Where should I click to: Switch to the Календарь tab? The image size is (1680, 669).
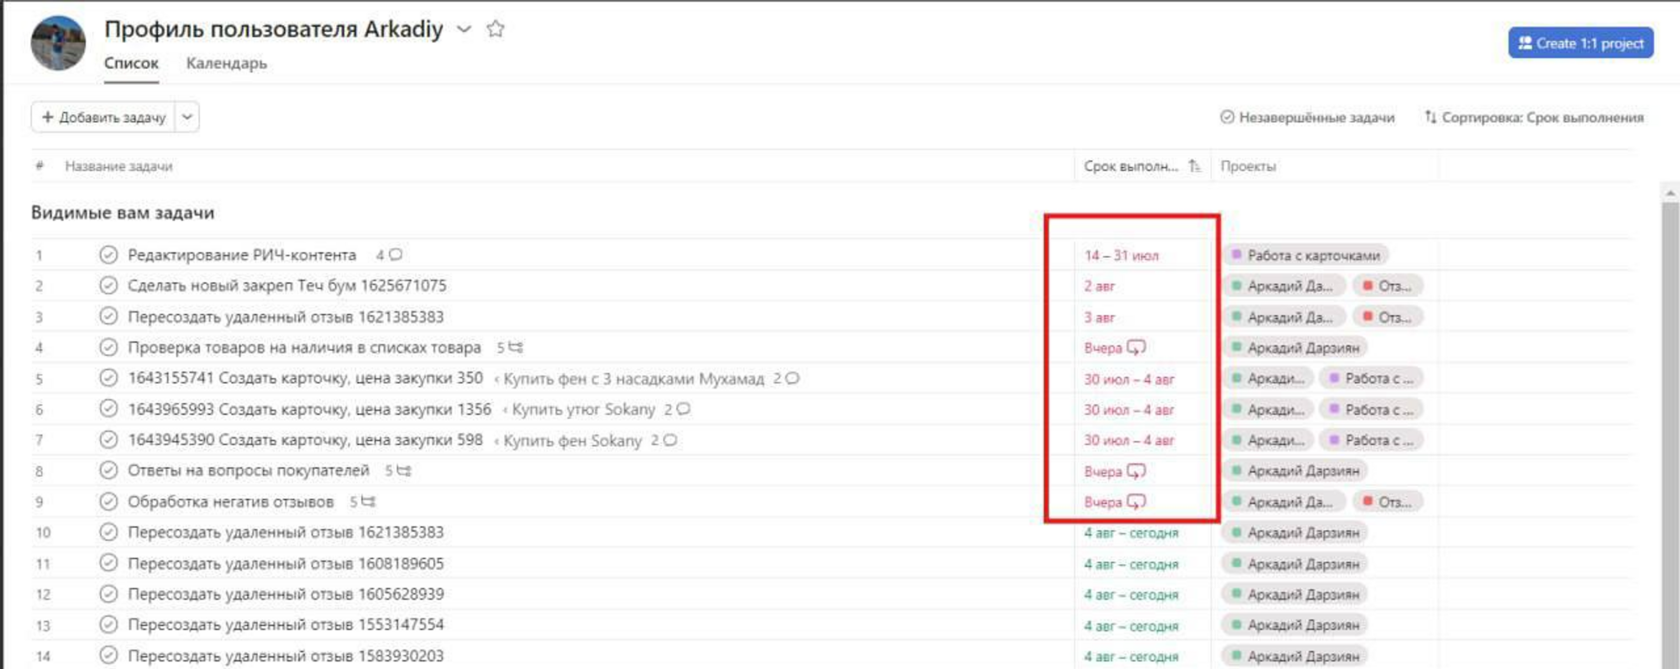click(x=226, y=63)
